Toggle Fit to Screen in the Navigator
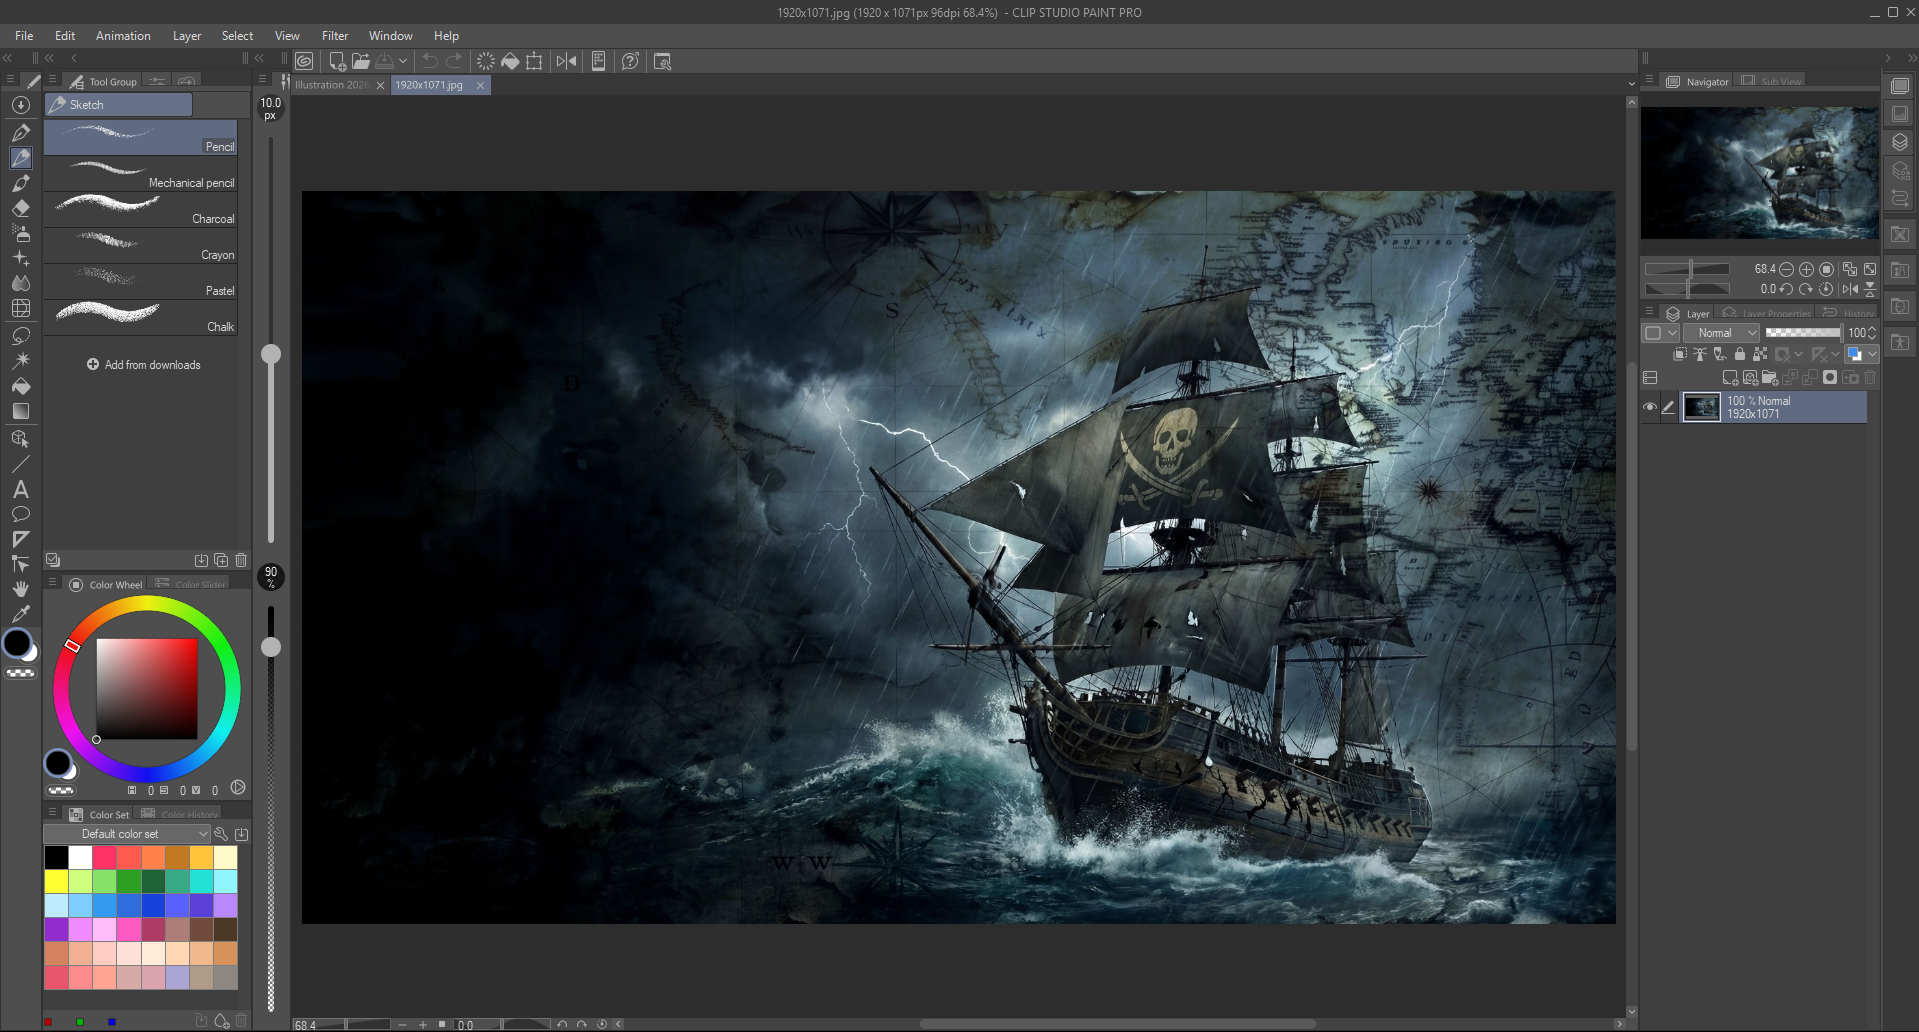The width and height of the screenshot is (1919, 1032). tap(1870, 269)
